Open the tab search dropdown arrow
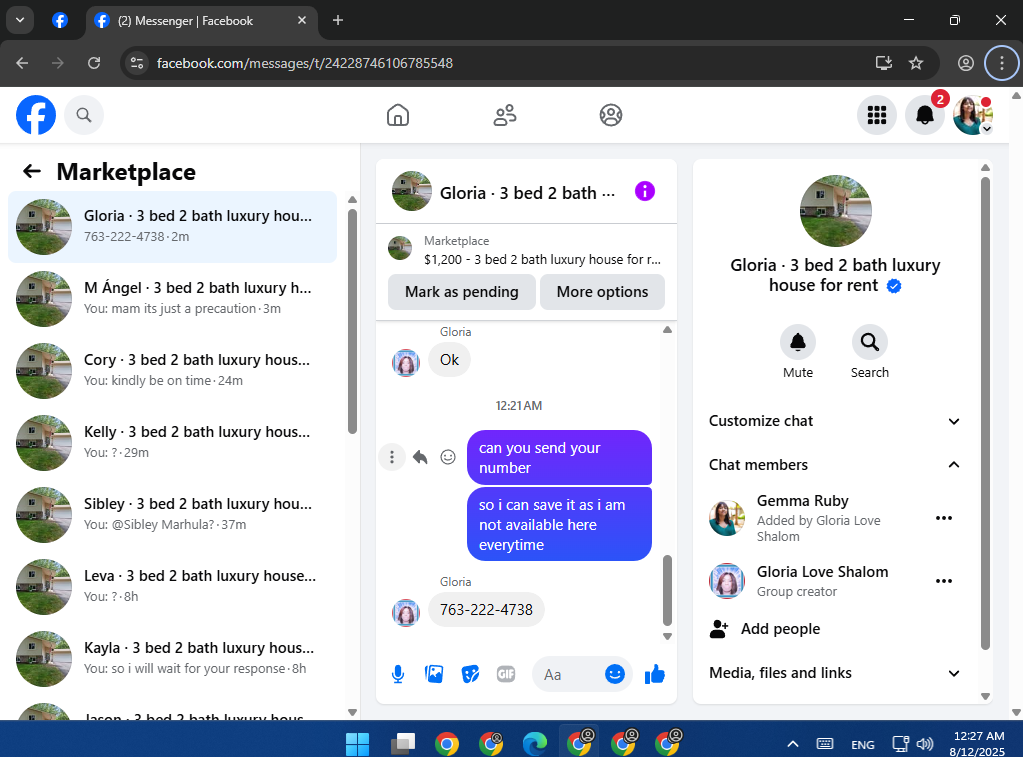Viewport: 1023px width, 757px height. tap(20, 20)
